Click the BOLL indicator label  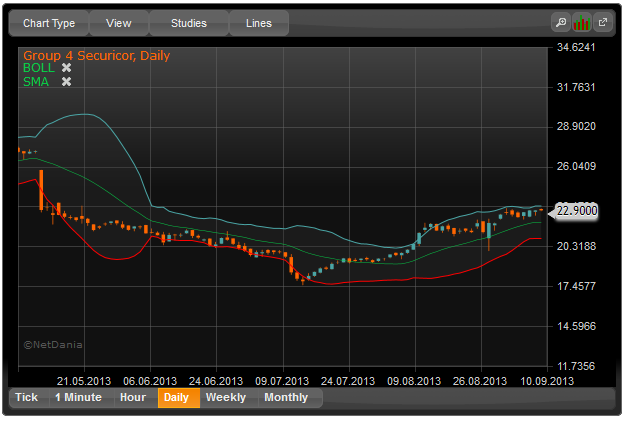[x=39, y=68]
